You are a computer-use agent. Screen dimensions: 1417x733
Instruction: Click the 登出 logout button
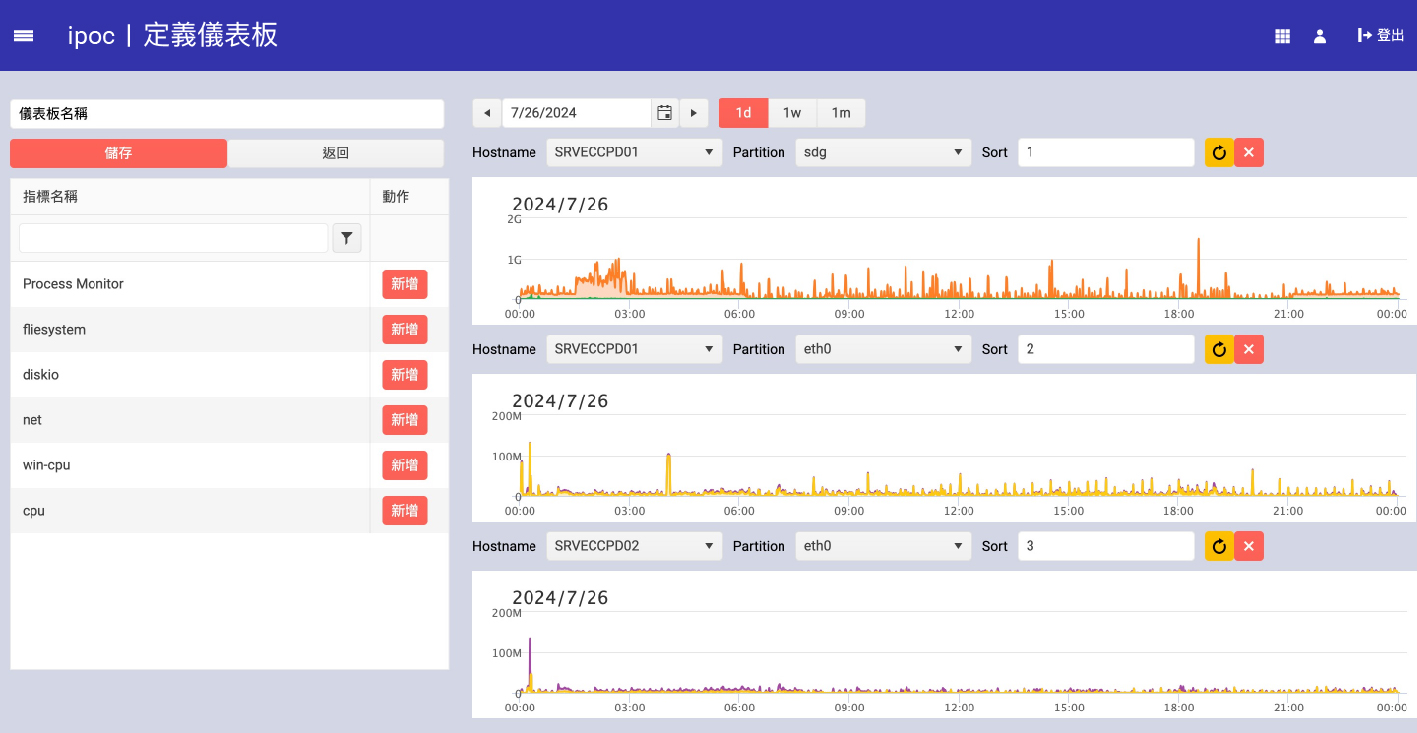[x=1381, y=36]
